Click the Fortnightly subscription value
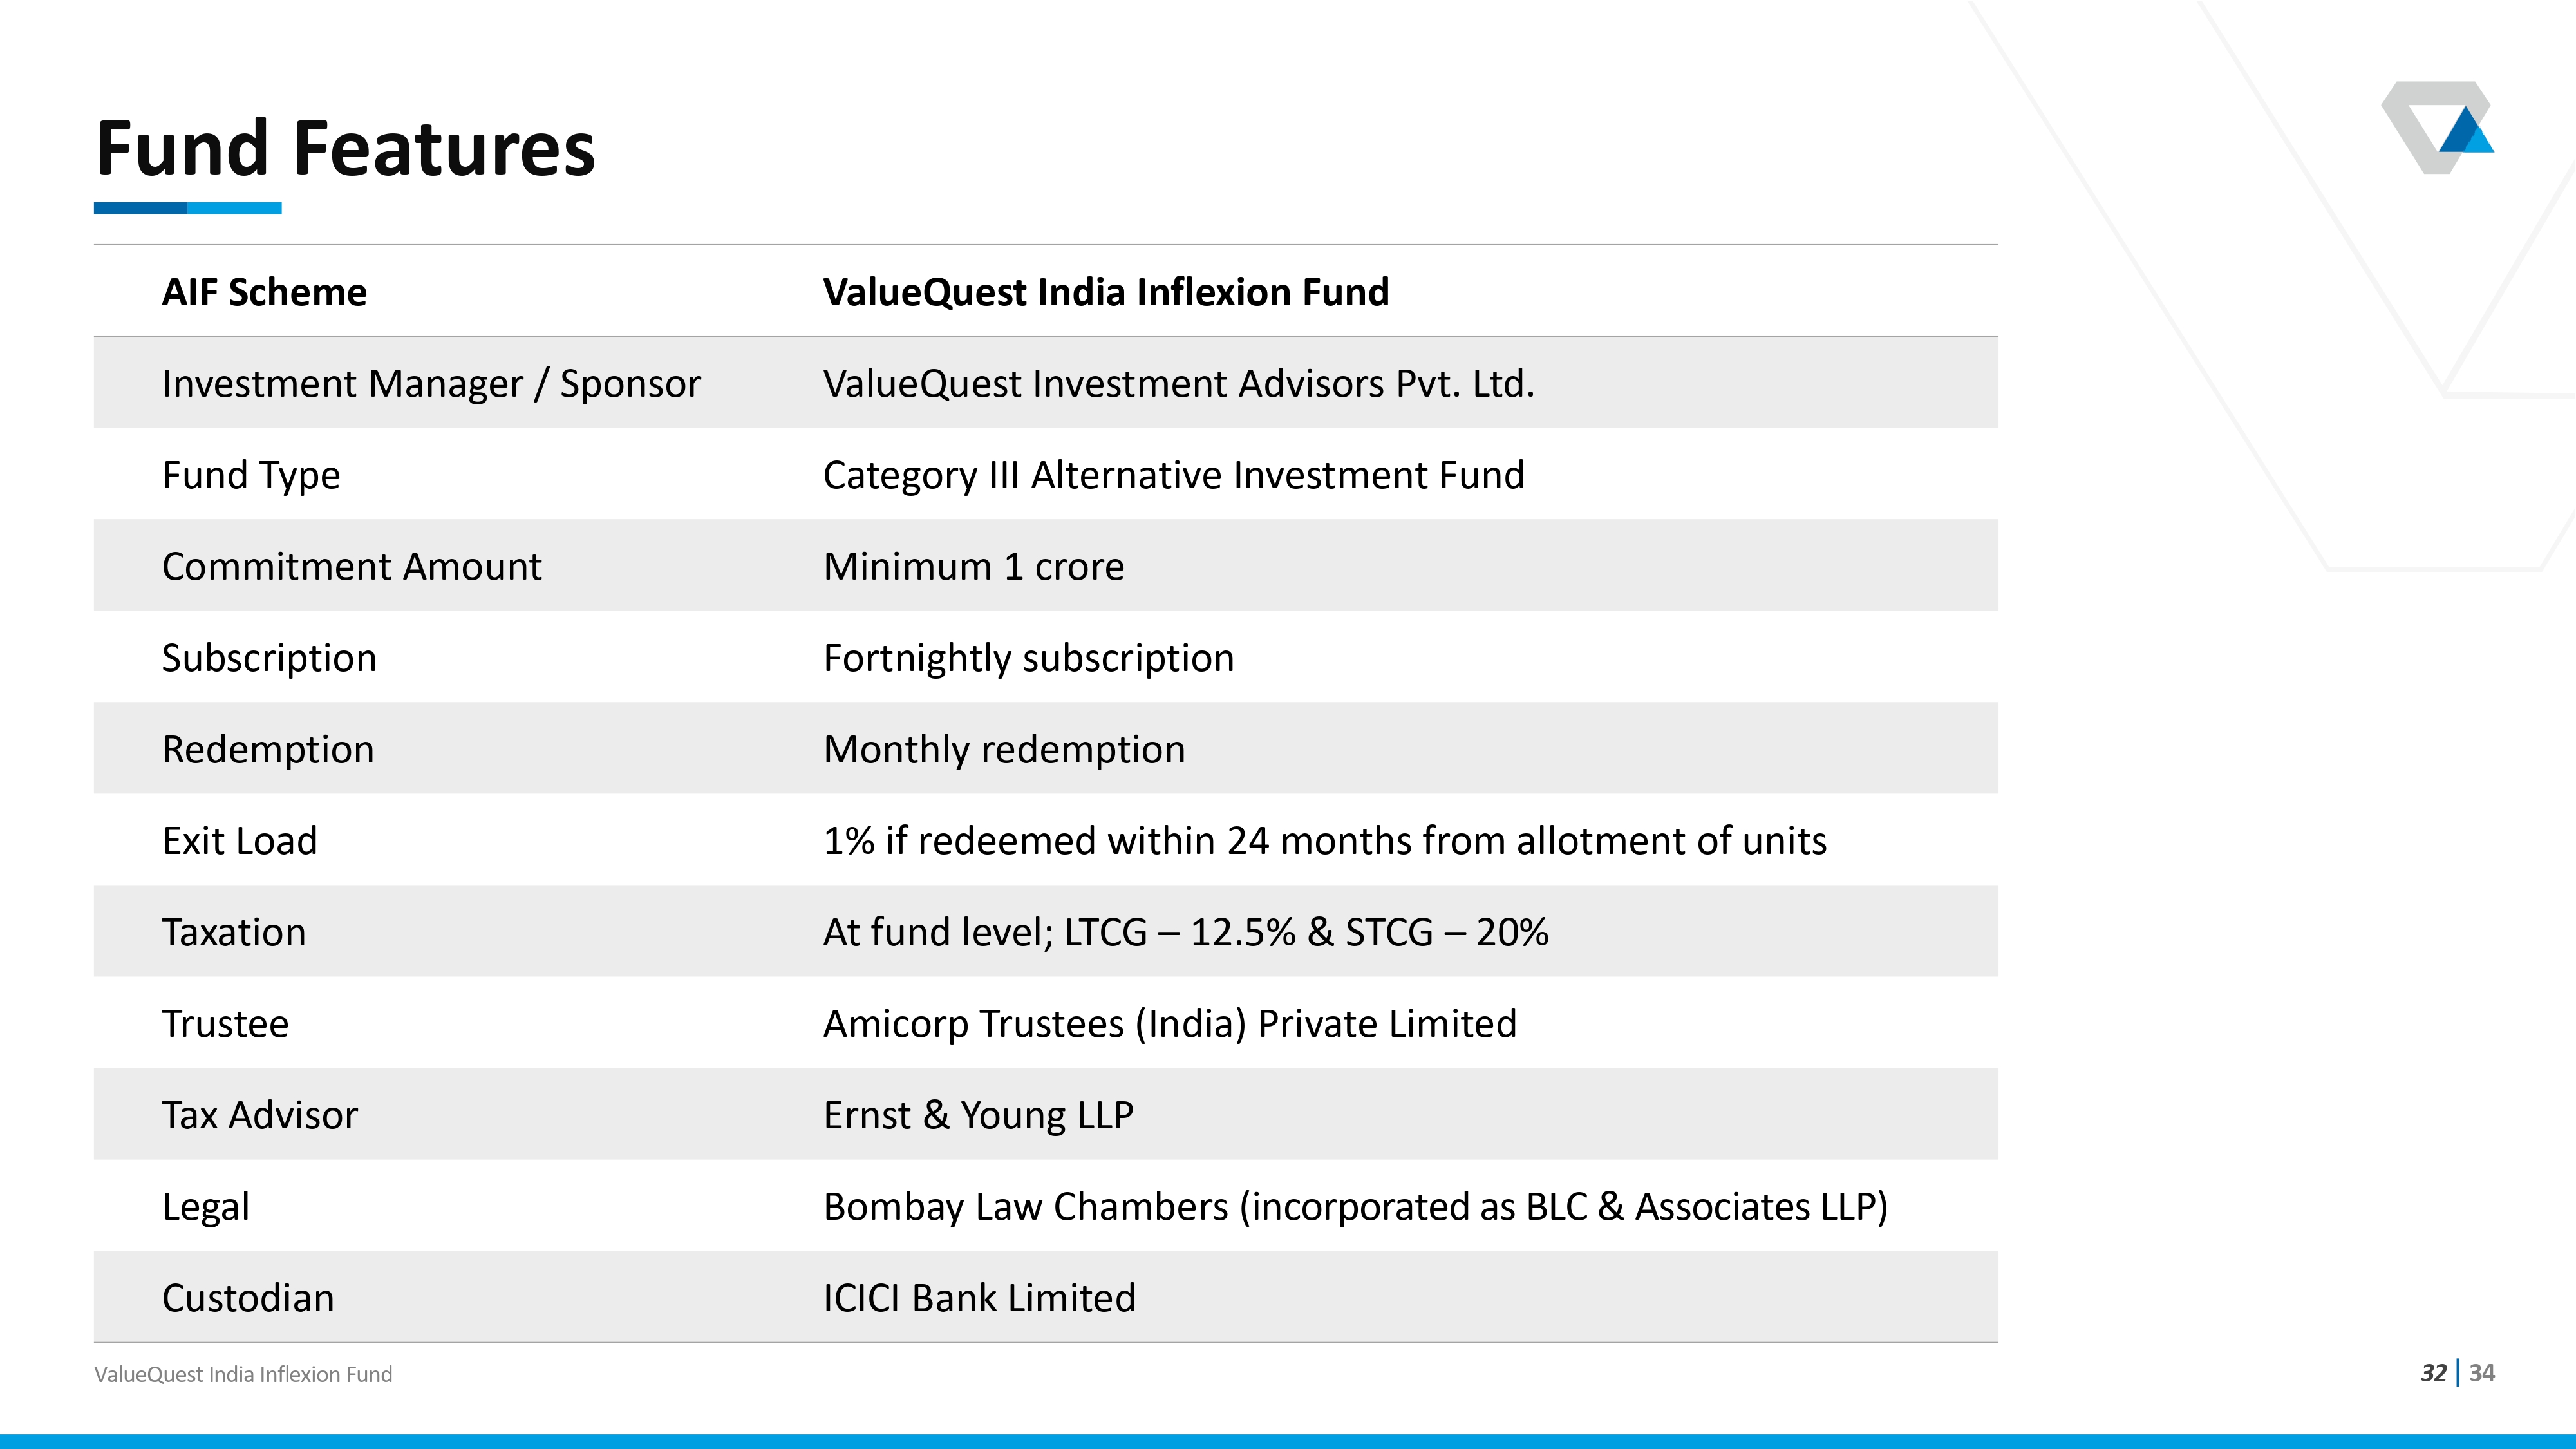This screenshot has width=2576, height=1449. coord(1029,659)
